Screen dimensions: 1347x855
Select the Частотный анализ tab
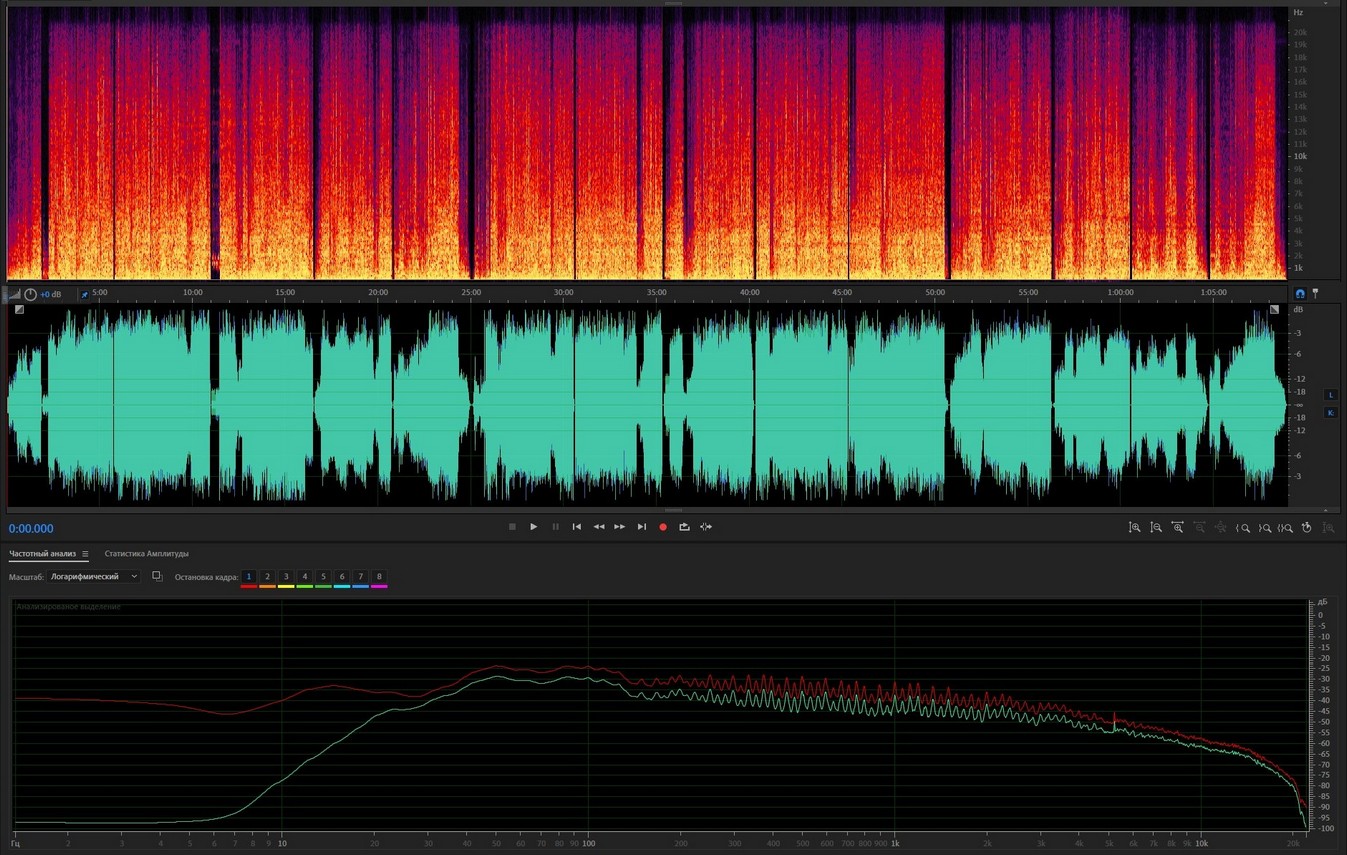[42, 554]
